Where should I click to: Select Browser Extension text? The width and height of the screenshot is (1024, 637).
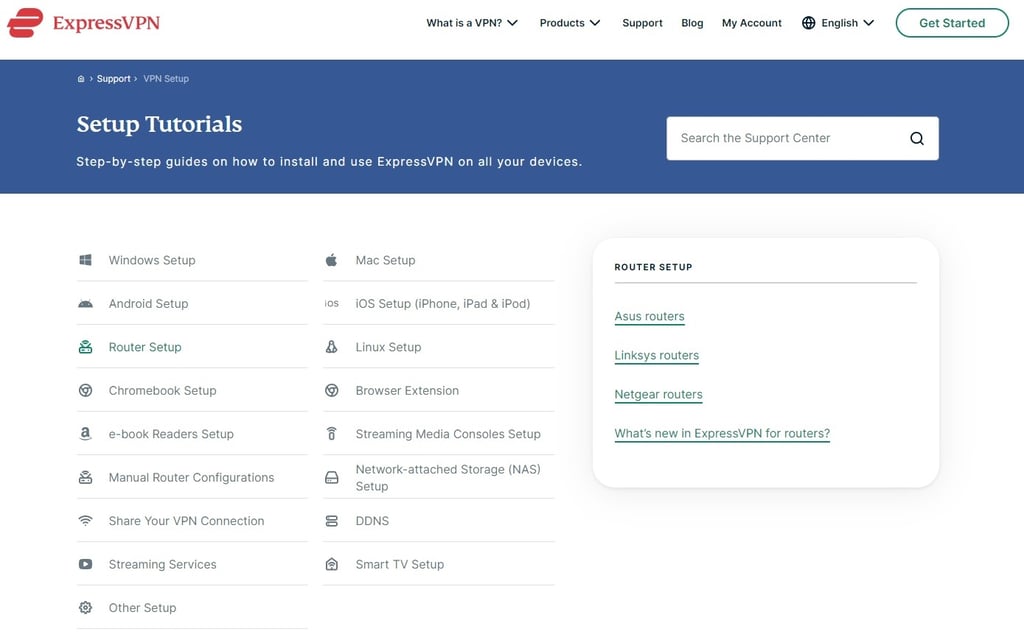click(407, 391)
